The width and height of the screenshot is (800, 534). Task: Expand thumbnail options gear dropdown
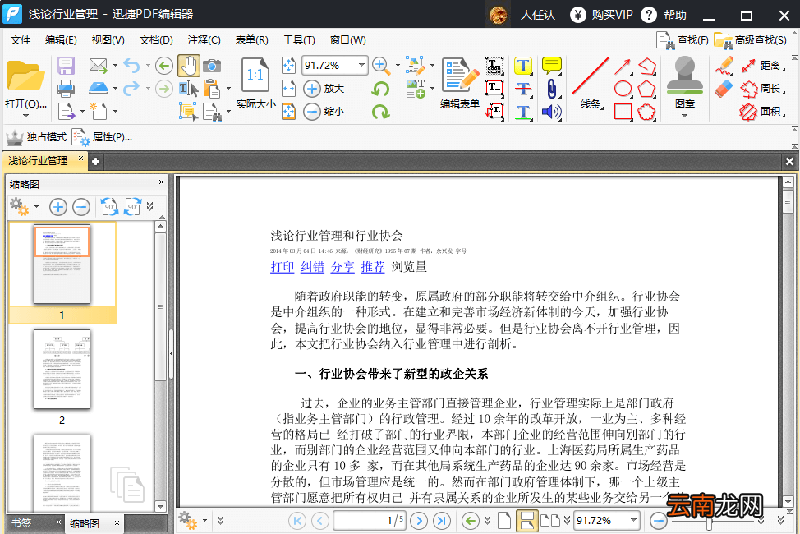point(37,207)
